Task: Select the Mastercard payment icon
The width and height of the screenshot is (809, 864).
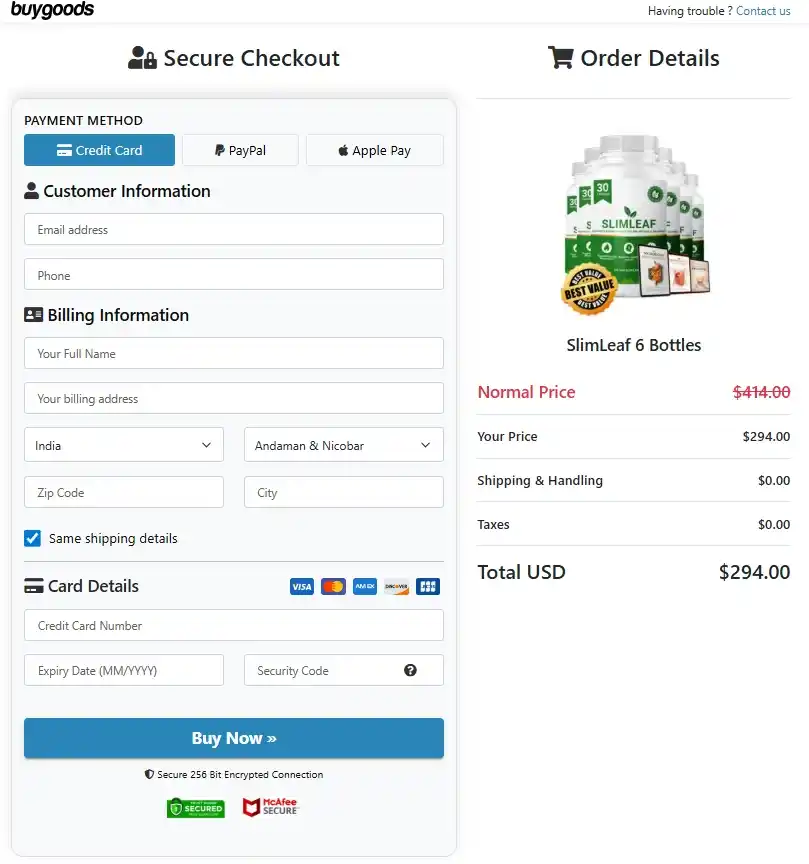Action: (x=333, y=586)
